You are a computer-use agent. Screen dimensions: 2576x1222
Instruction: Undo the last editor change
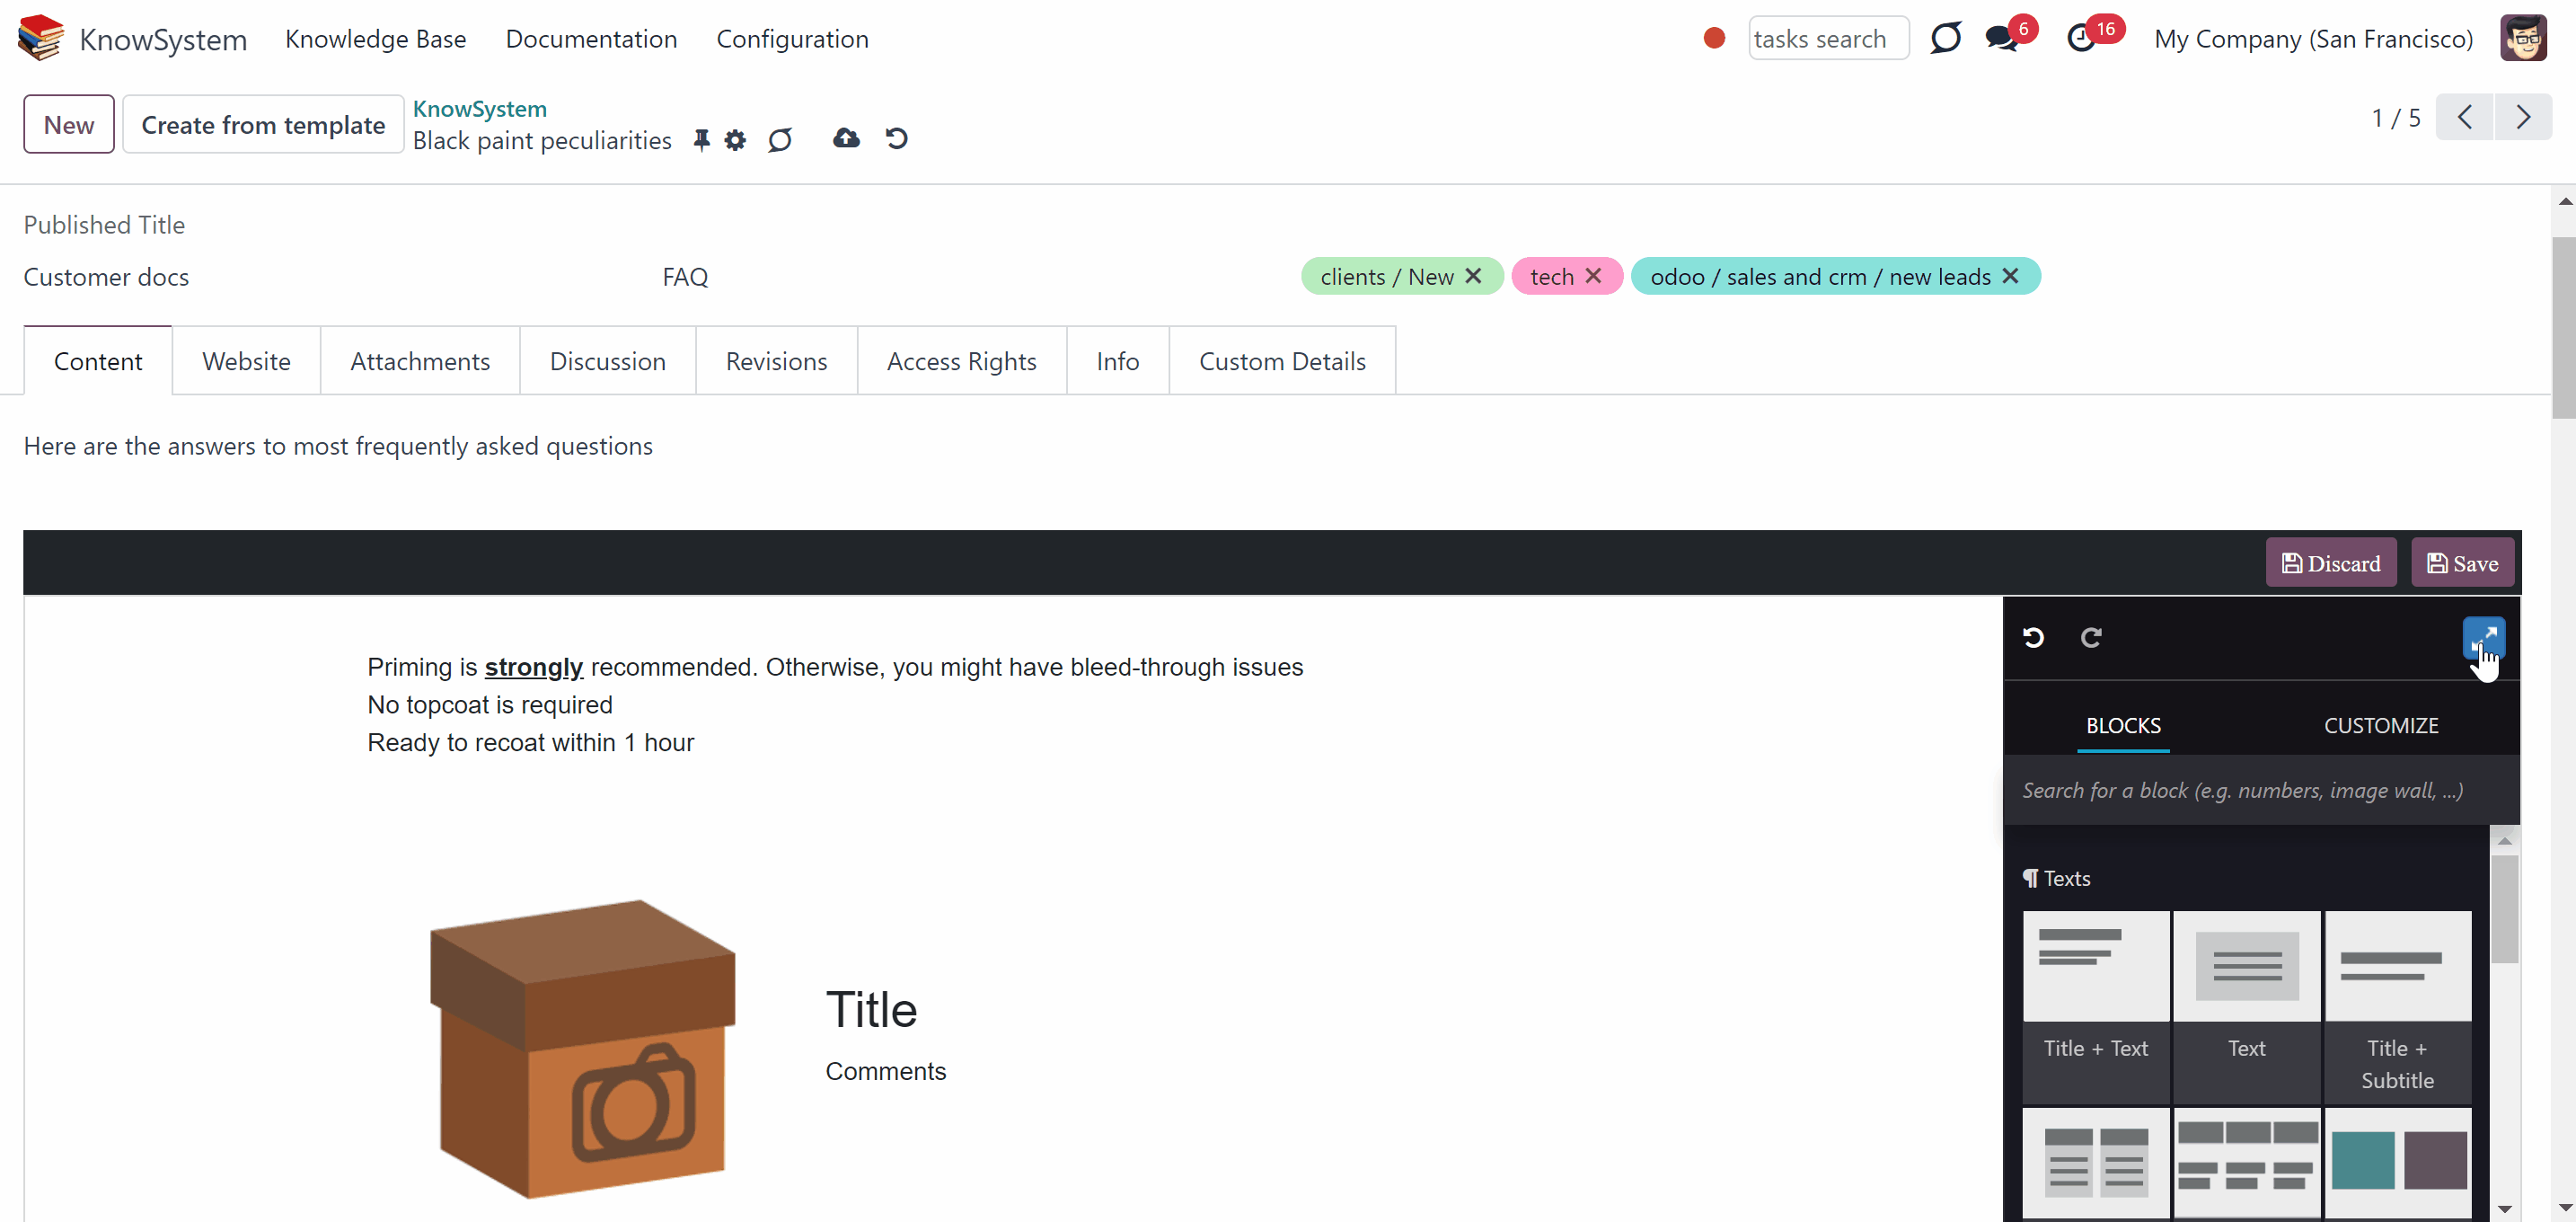coord(2033,637)
